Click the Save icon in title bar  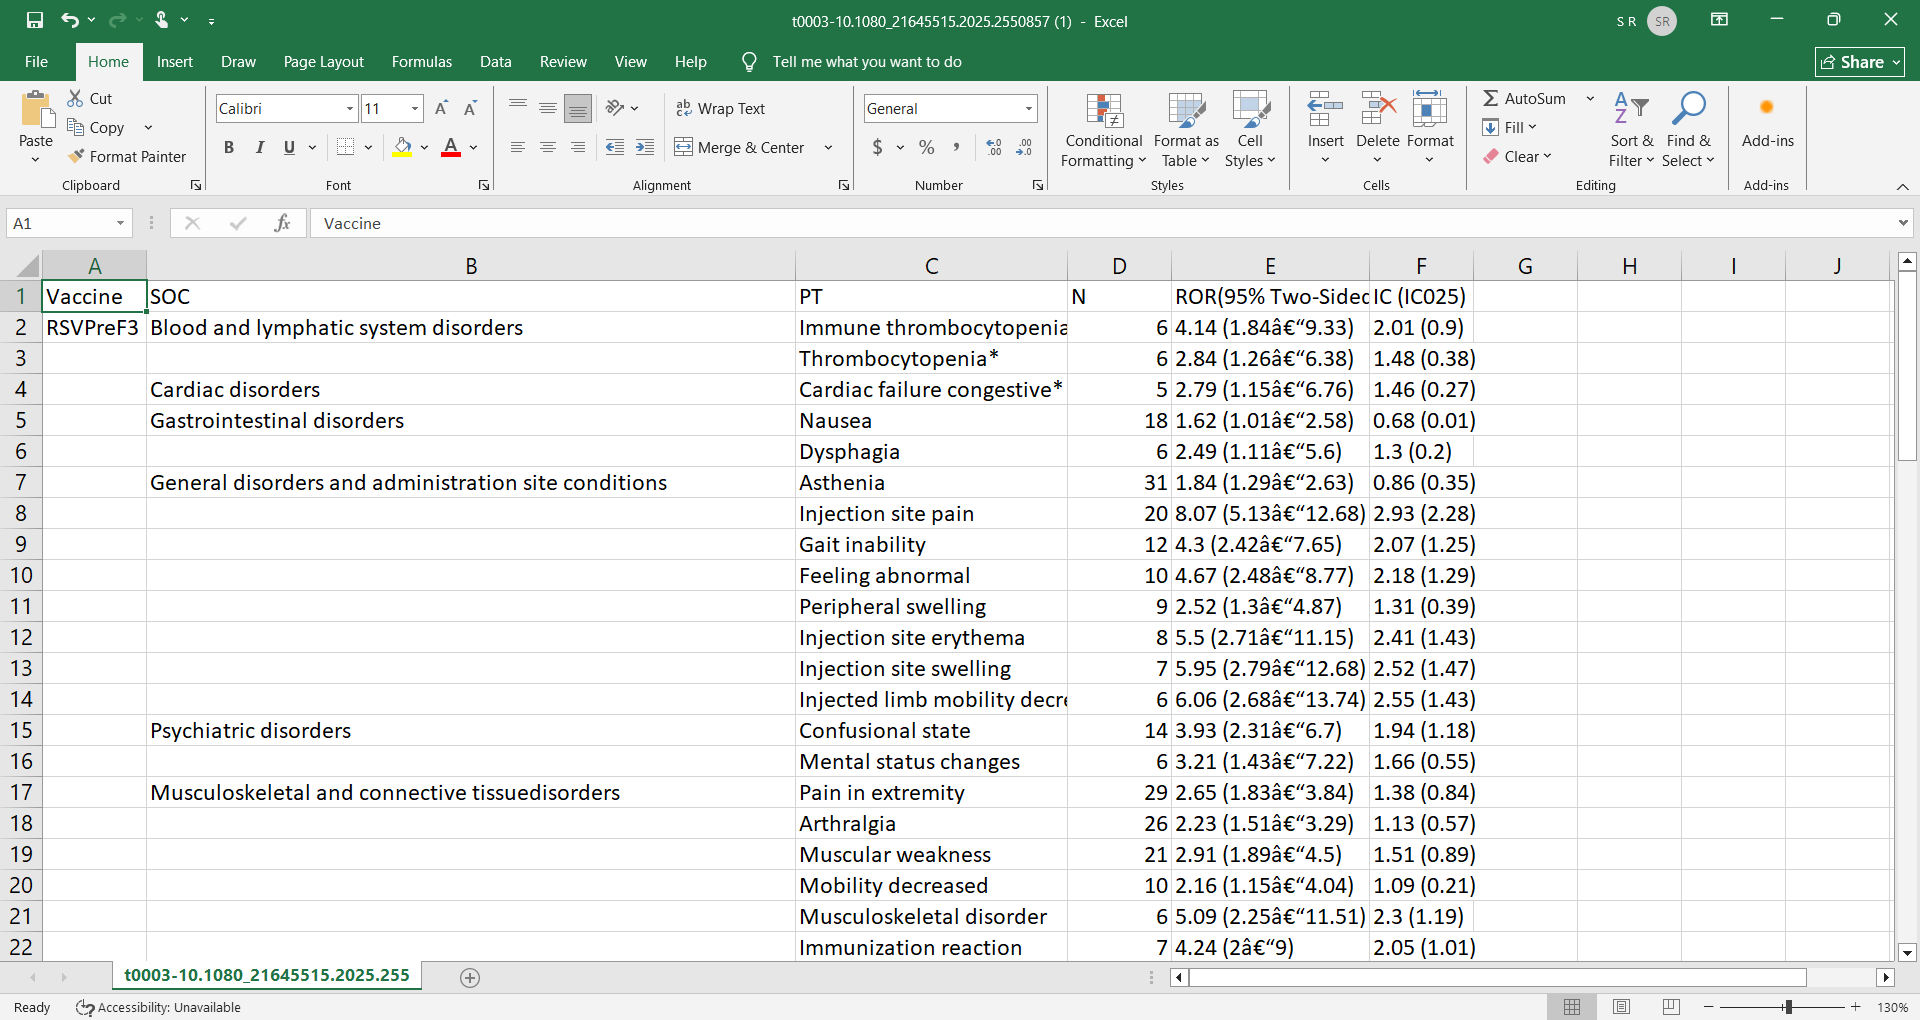35,20
